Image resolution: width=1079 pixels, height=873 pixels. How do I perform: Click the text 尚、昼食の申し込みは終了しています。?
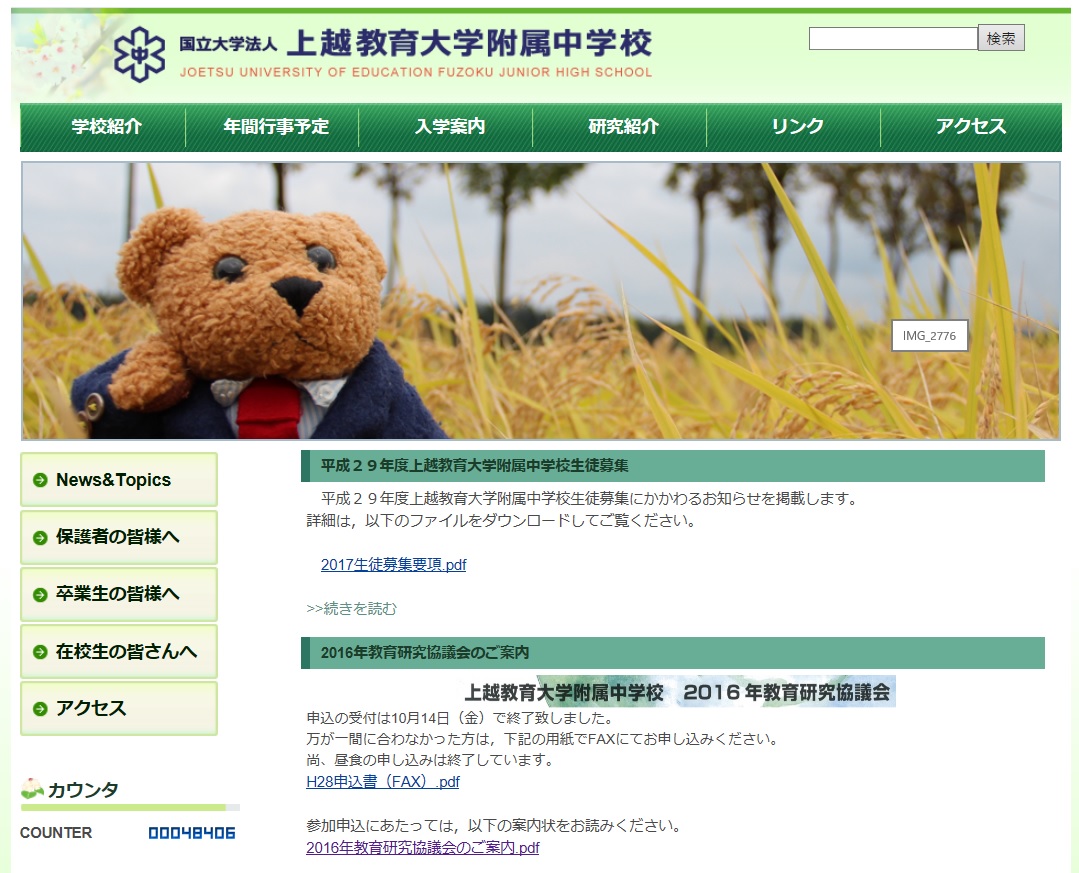(x=430, y=760)
